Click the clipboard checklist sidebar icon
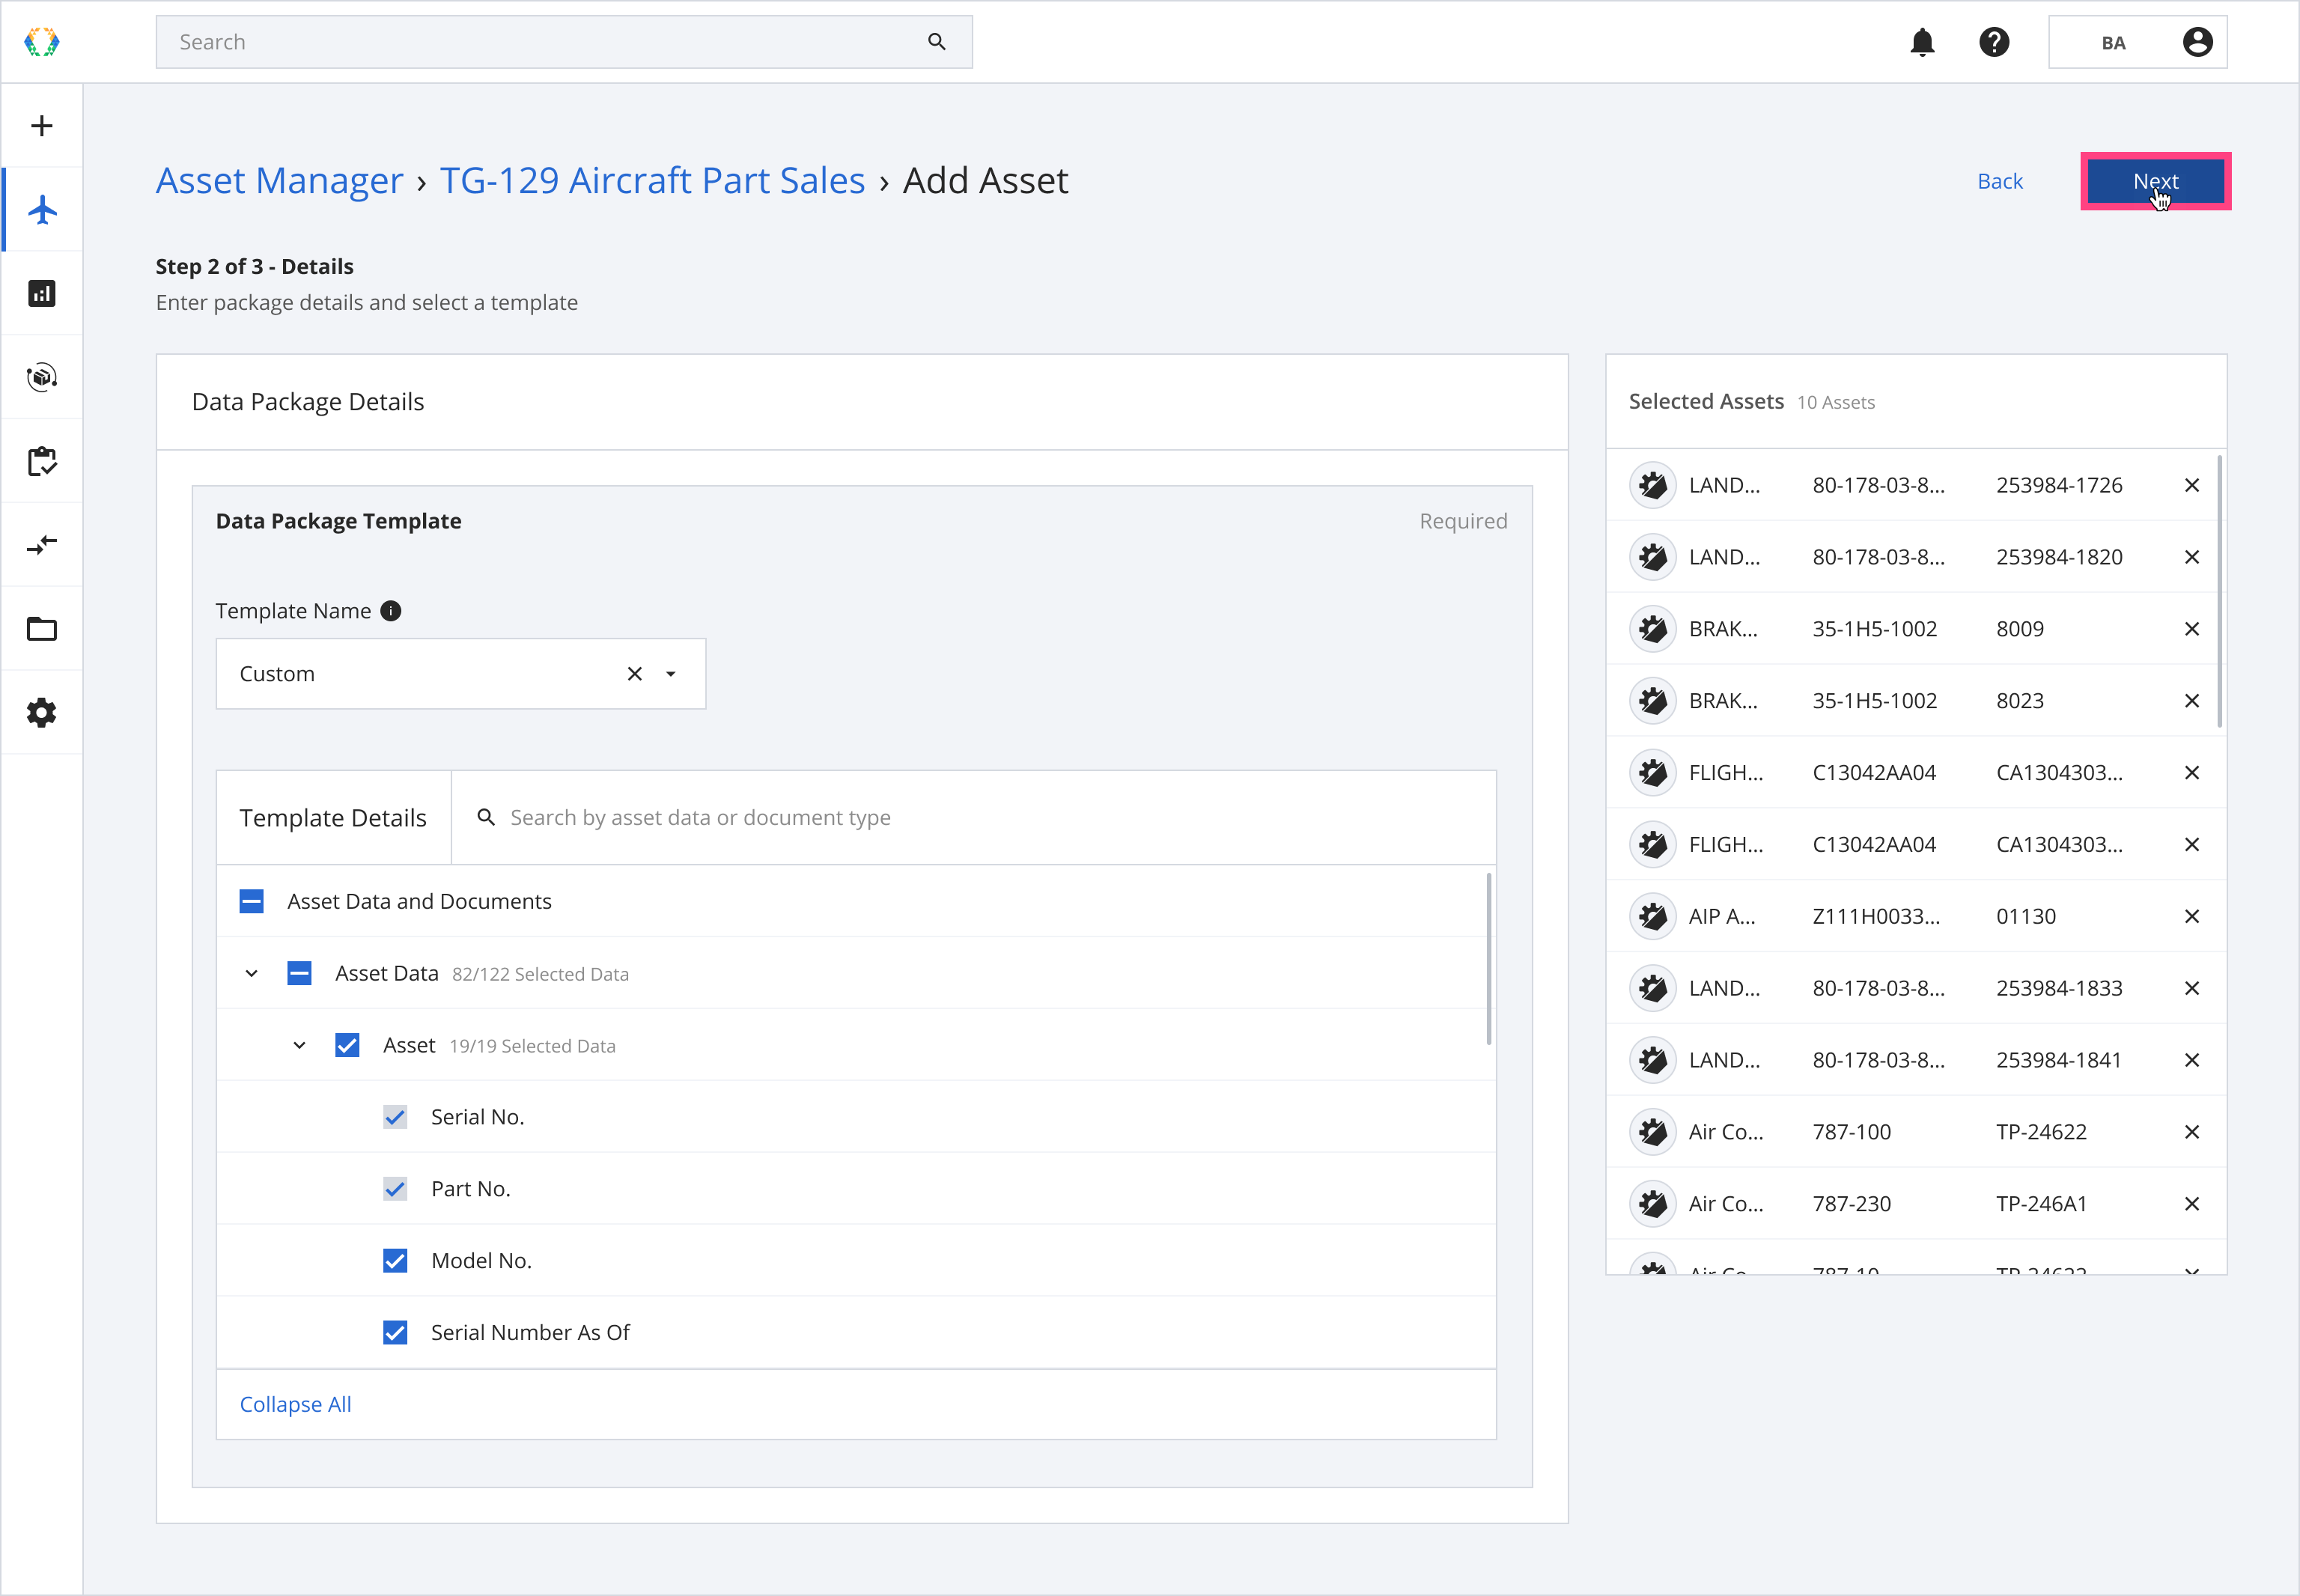 (42, 462)
